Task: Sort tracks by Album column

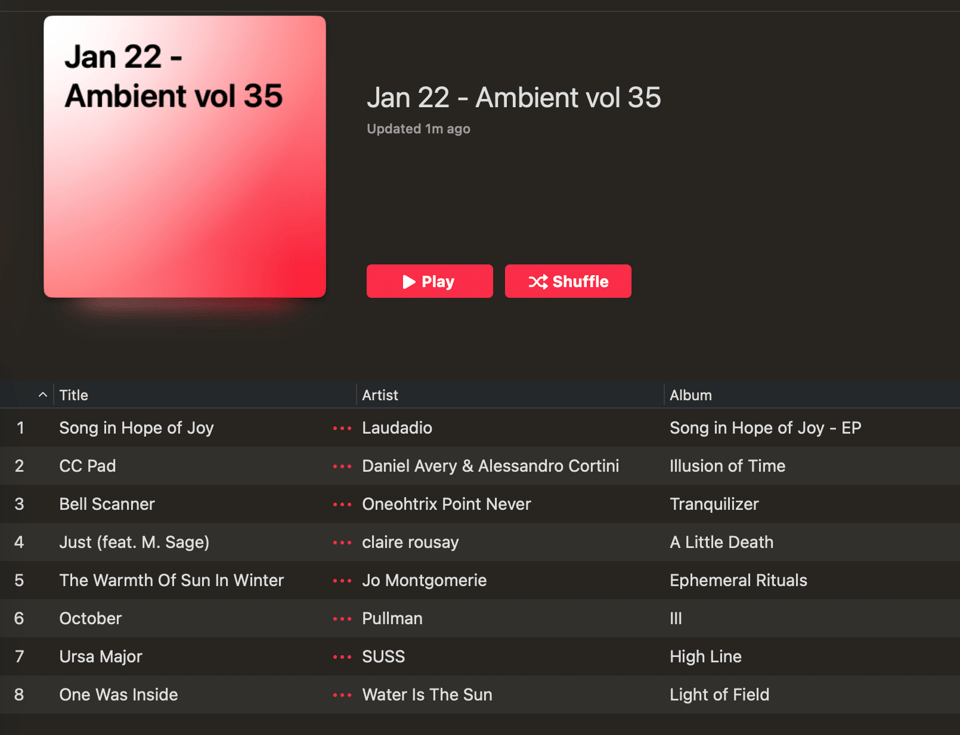Action: pos(690,395)
